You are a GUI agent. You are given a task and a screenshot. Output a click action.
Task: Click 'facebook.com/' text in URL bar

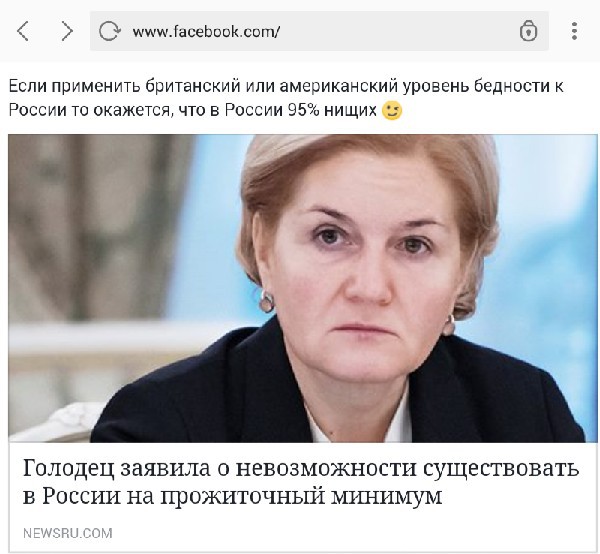point(227,31)
